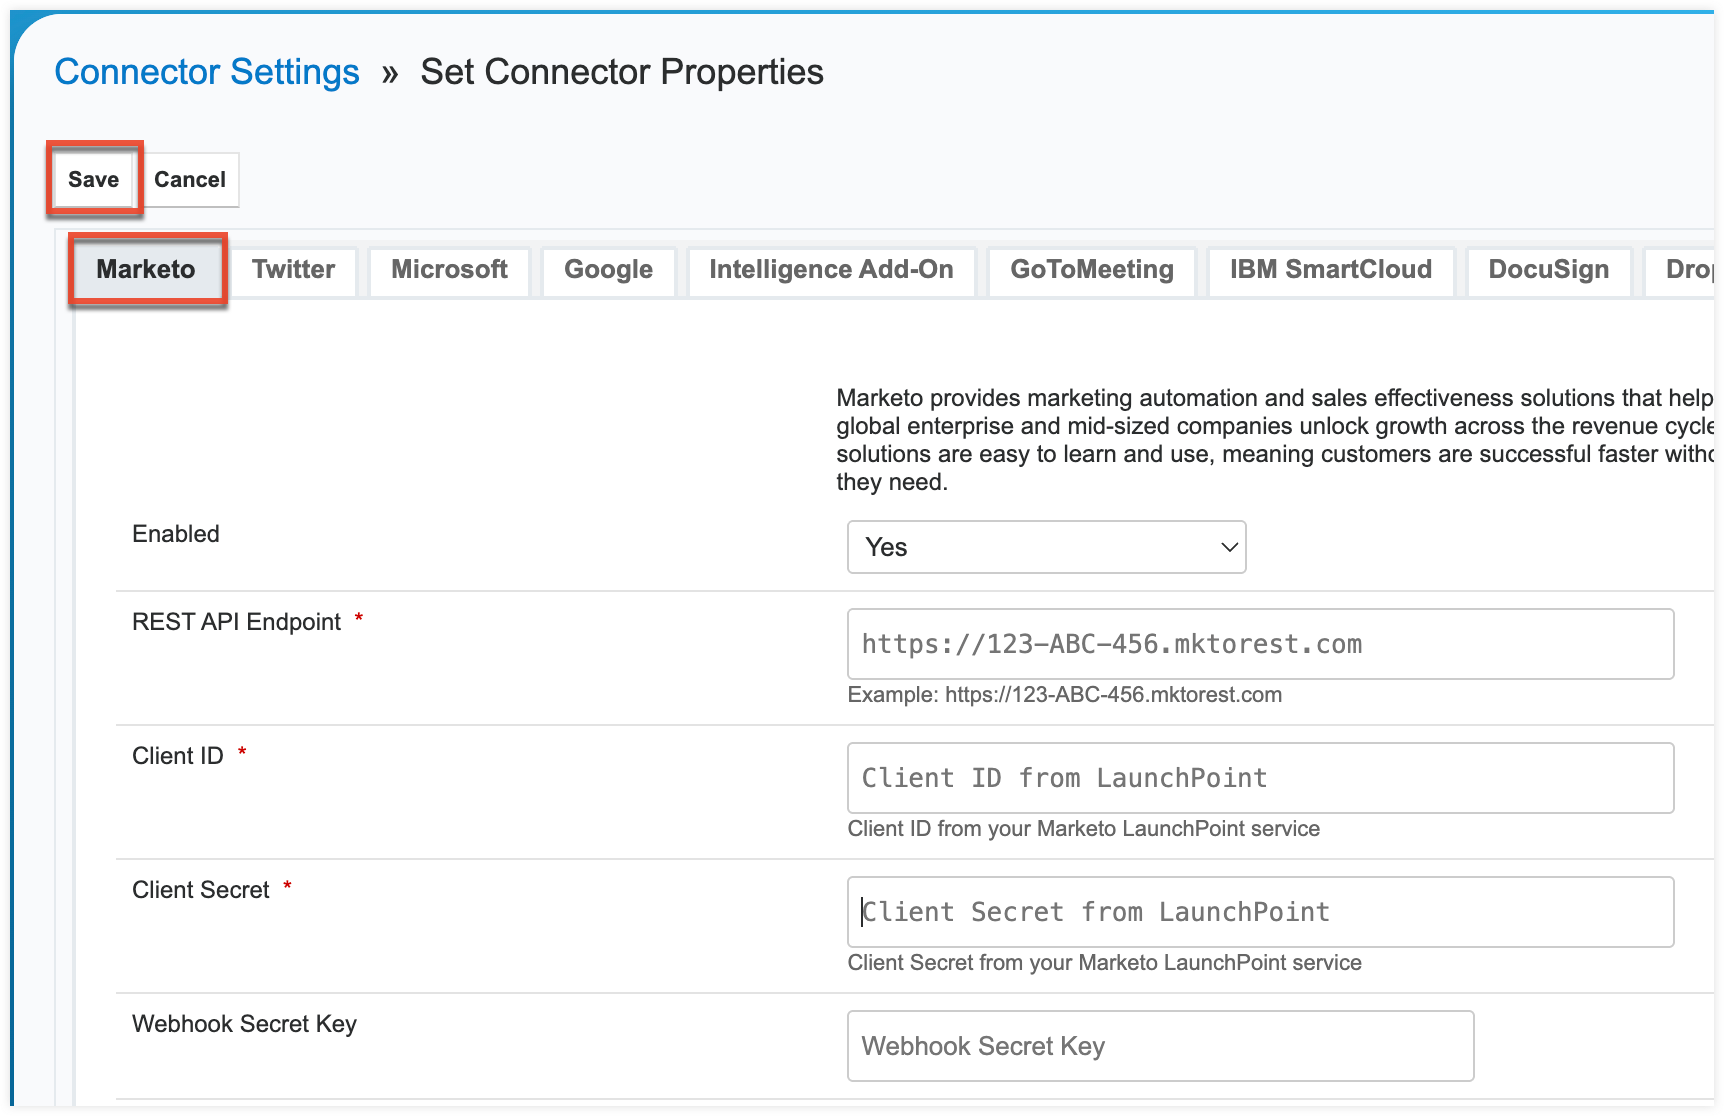Open the DocuSign connector tab

coord(1548,269)
